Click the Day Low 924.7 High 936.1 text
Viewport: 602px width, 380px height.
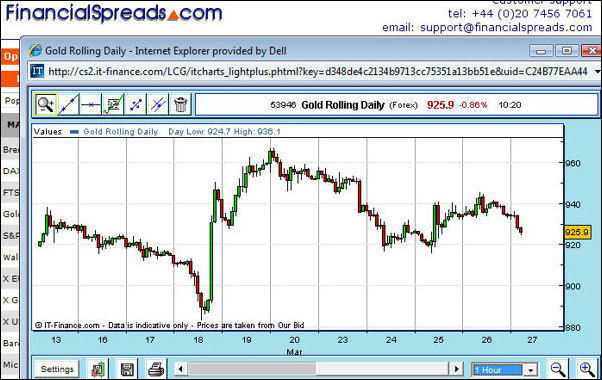point(224,132)
